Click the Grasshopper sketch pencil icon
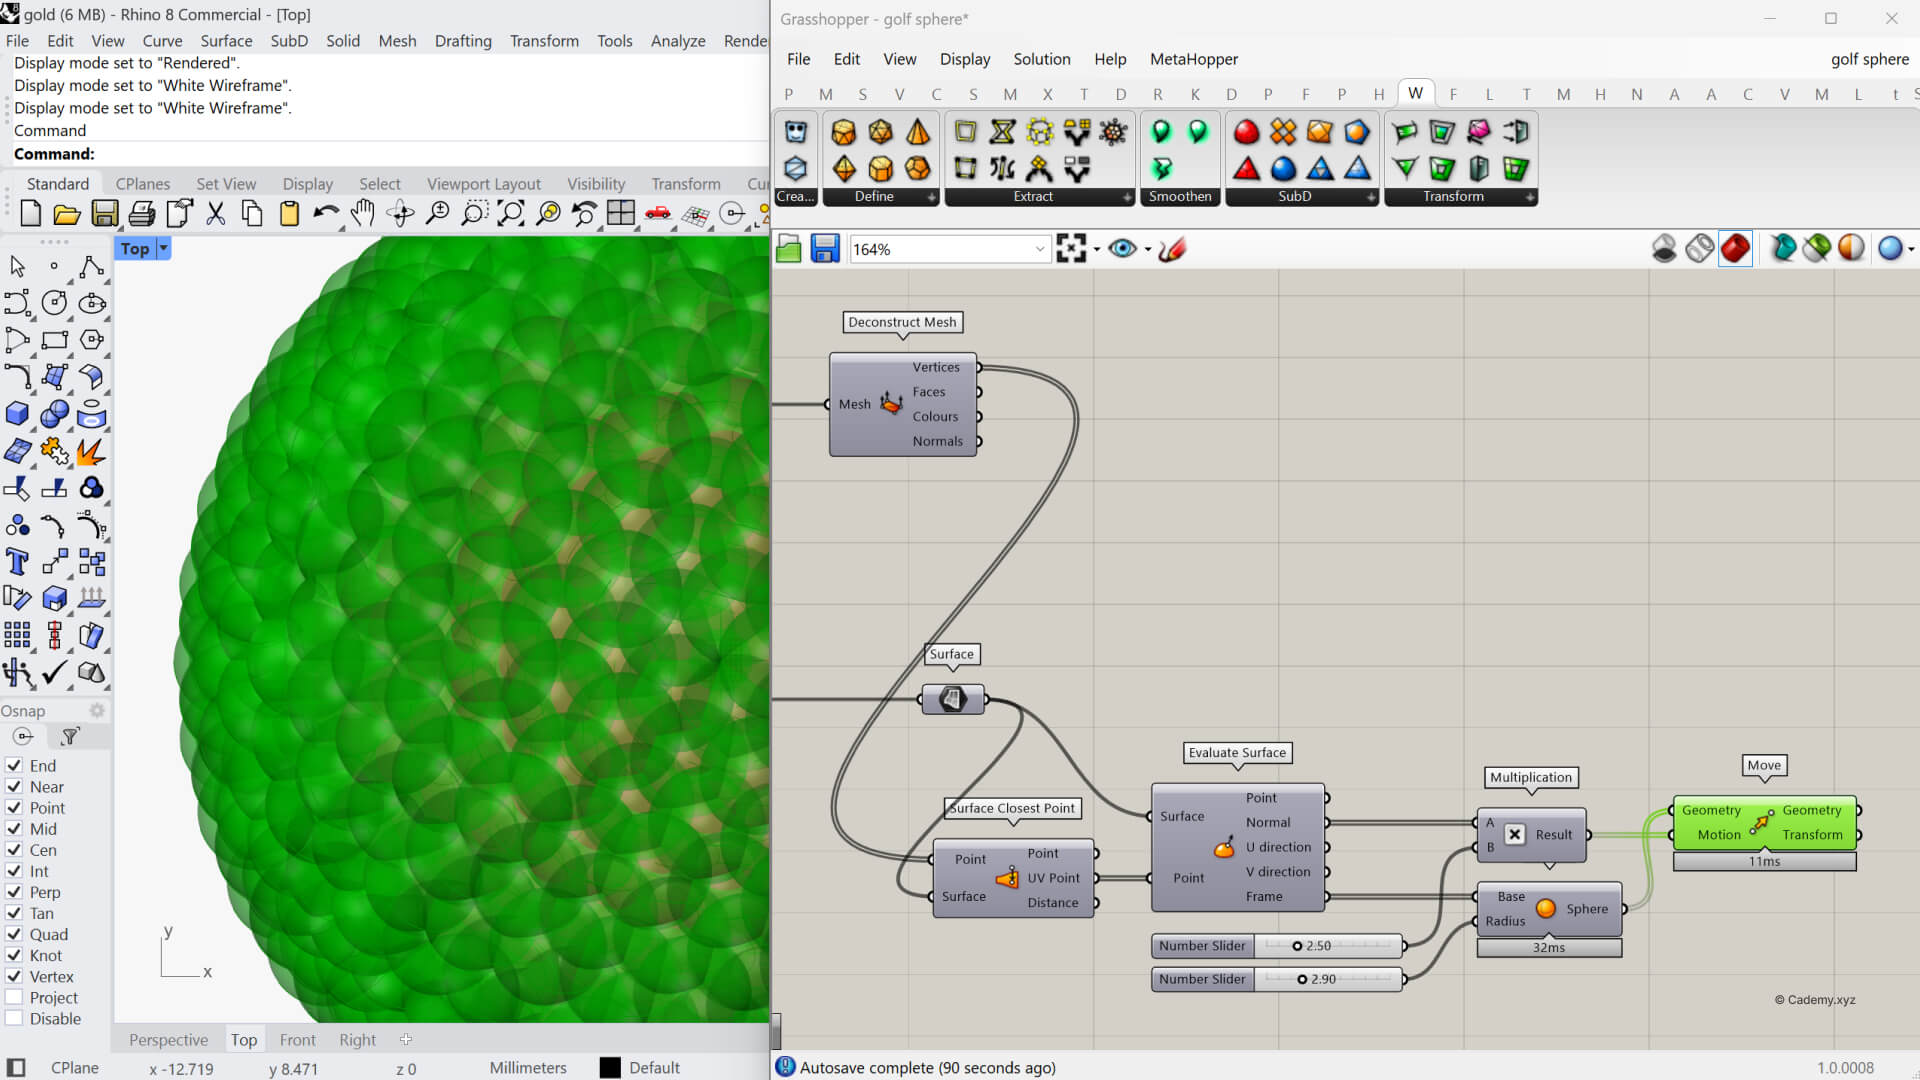Image resolution: width=1920 pixels, height=1080 pixels. click(1172, 249)
